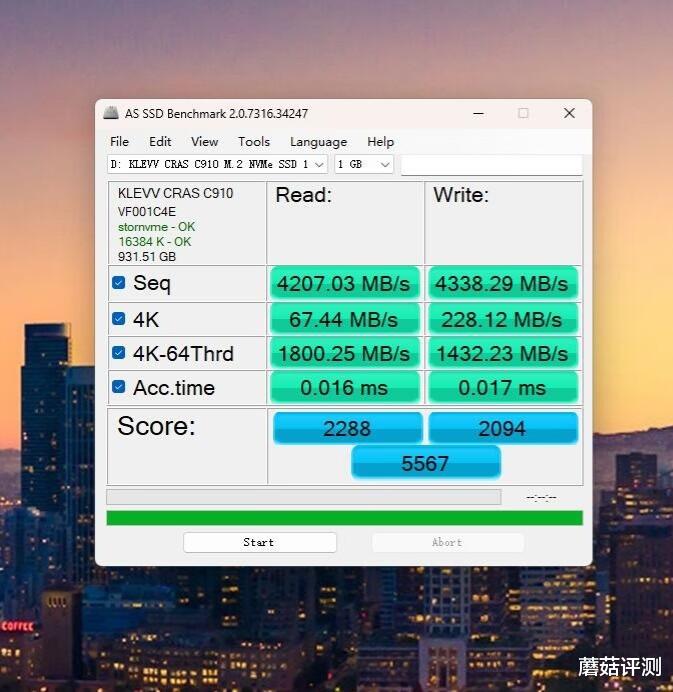Click the stornvme - OK driver status
Image resolution: width=673 pixels, height=692 pixels.
pyautogui.click(x=156, y=227)
